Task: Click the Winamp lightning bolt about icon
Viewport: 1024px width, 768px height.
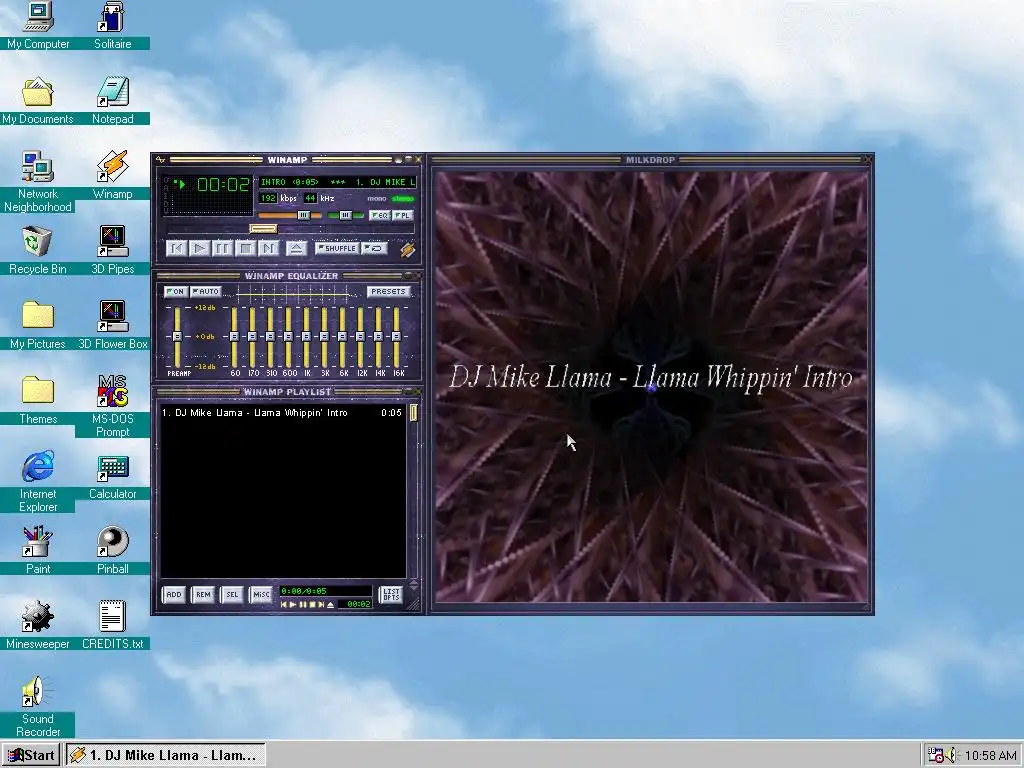Action: coord(407,249)
